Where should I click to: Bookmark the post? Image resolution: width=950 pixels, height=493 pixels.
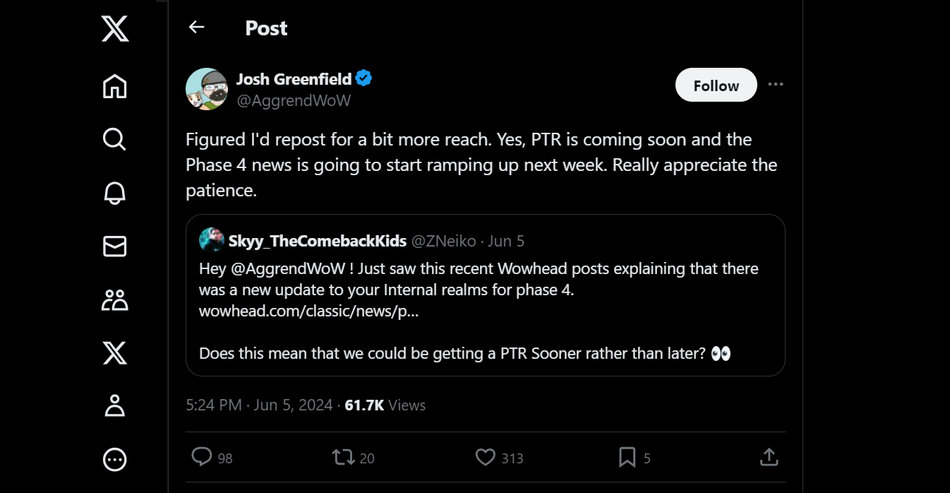coord(627,457)
